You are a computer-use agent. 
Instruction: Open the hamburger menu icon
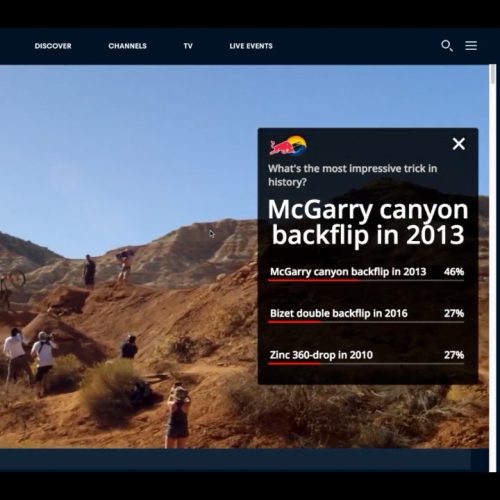coord(471,45)
